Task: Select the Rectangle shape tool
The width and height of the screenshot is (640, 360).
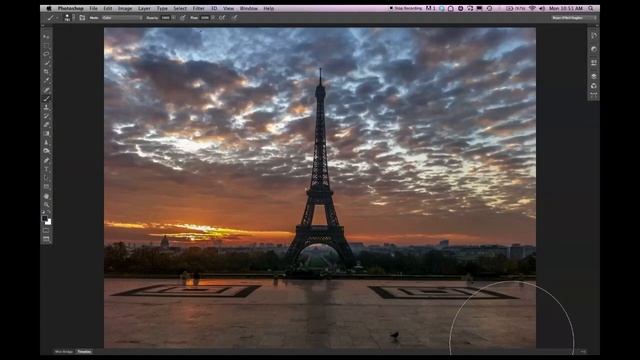Action: pos(46,187)
